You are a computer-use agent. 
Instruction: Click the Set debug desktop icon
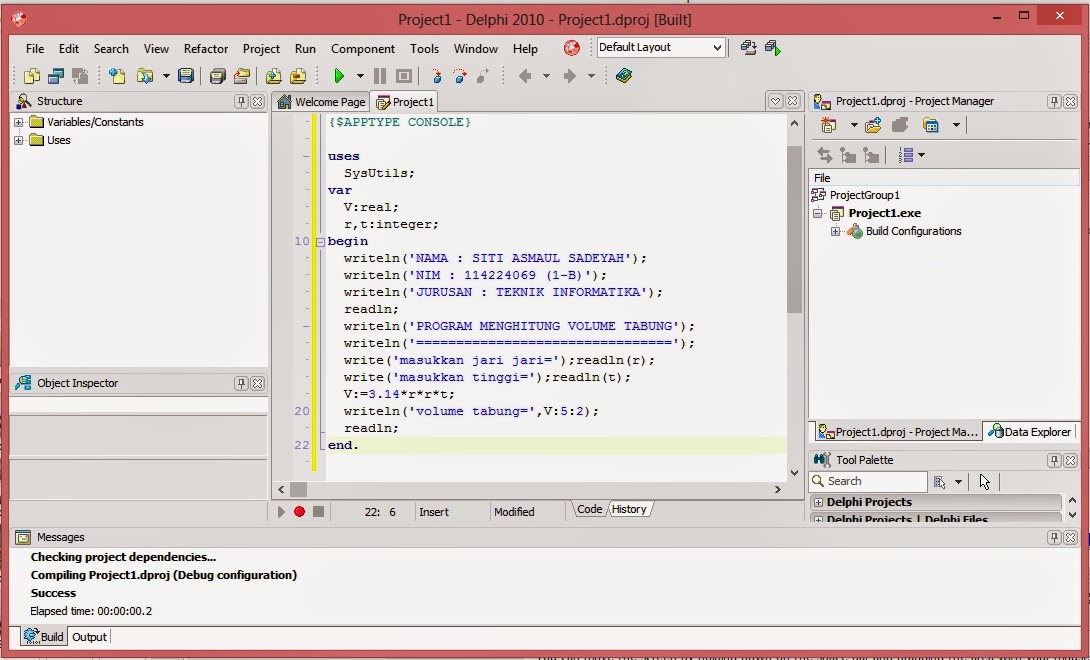(773, 47)
